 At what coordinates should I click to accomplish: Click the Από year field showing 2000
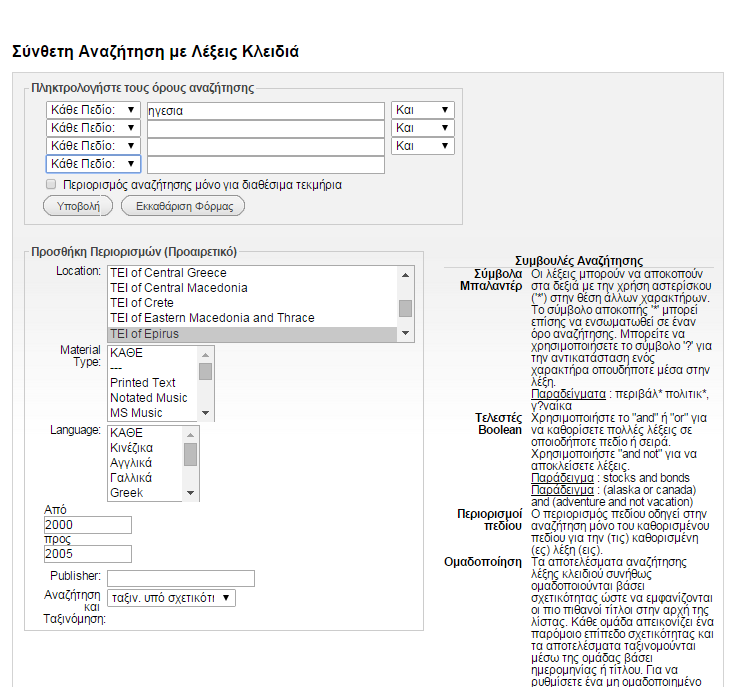tap(88, 525)
